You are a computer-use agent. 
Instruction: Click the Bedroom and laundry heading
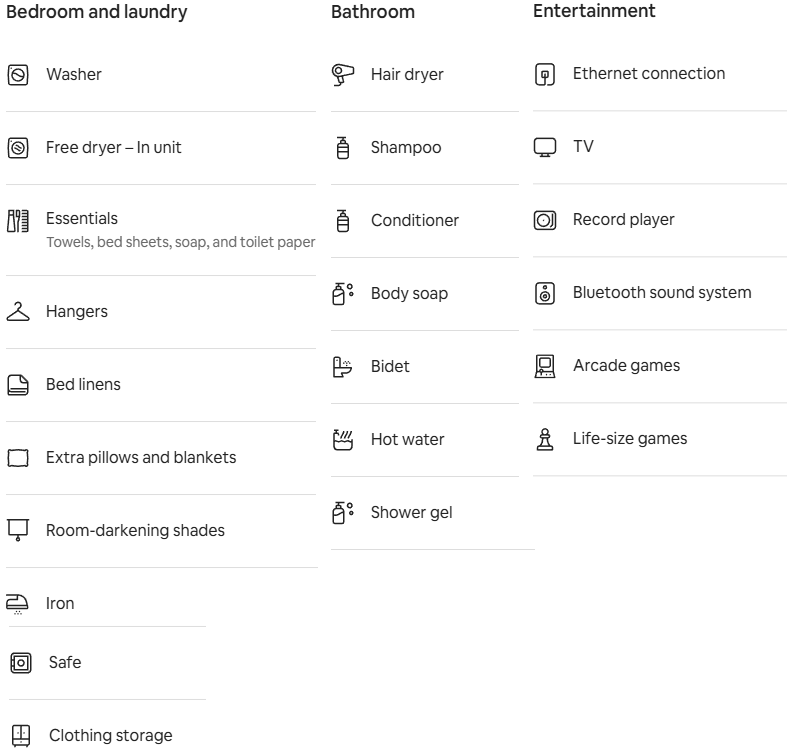coord(96,12)
